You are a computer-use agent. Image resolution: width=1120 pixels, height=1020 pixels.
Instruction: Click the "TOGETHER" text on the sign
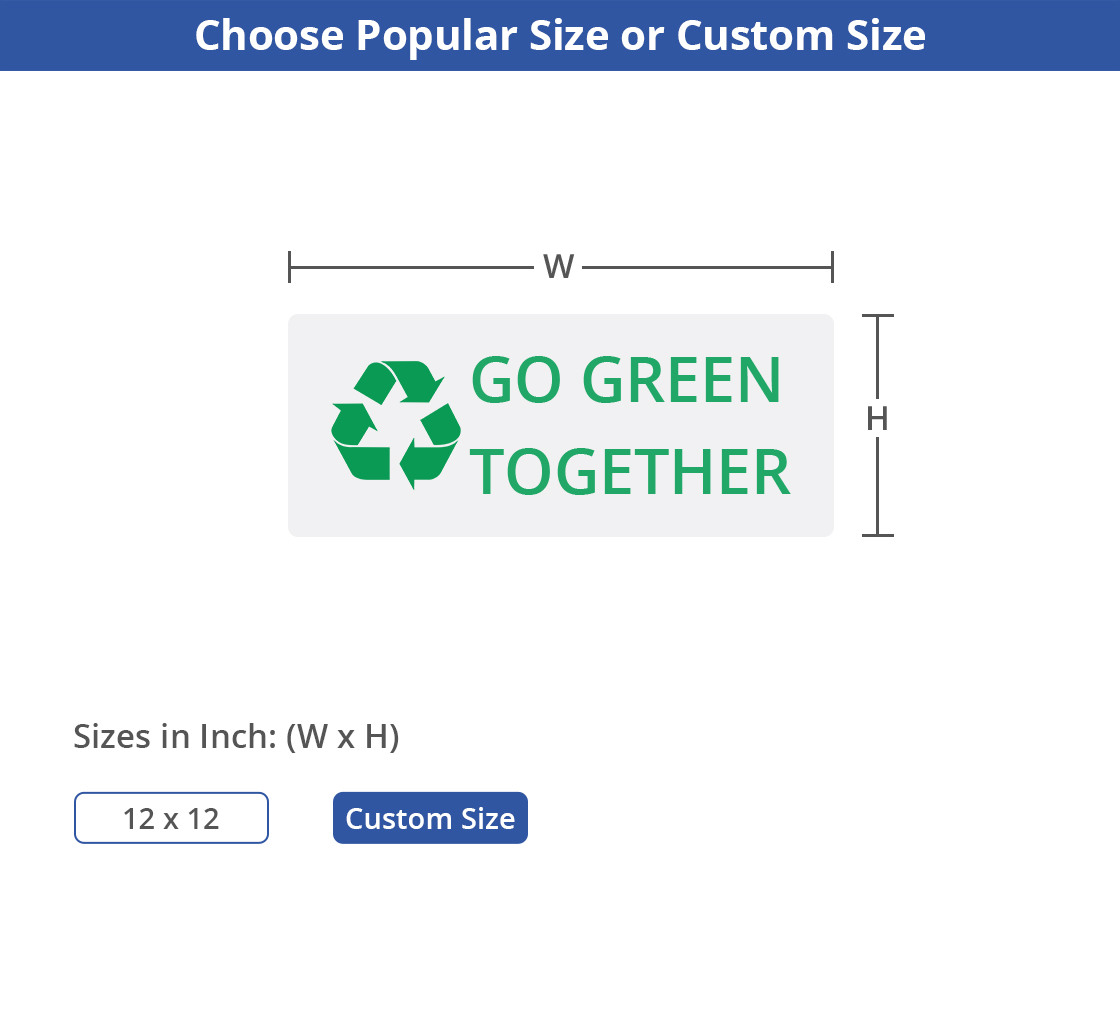point(631,472)
